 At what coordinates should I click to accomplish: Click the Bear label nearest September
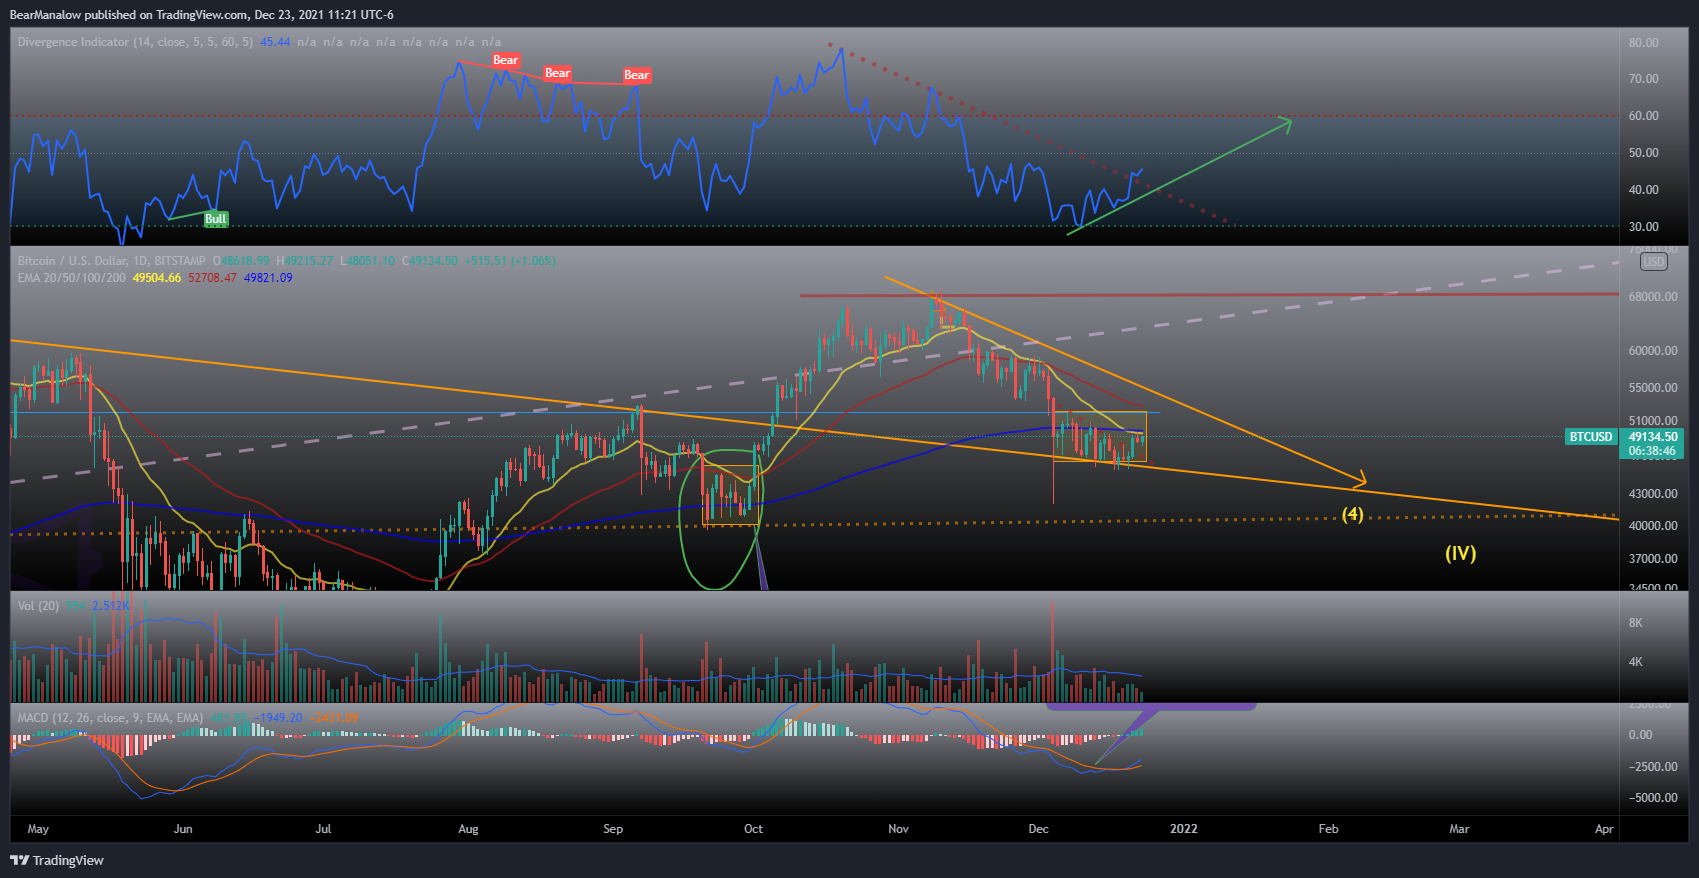click(x=637, y=75)
